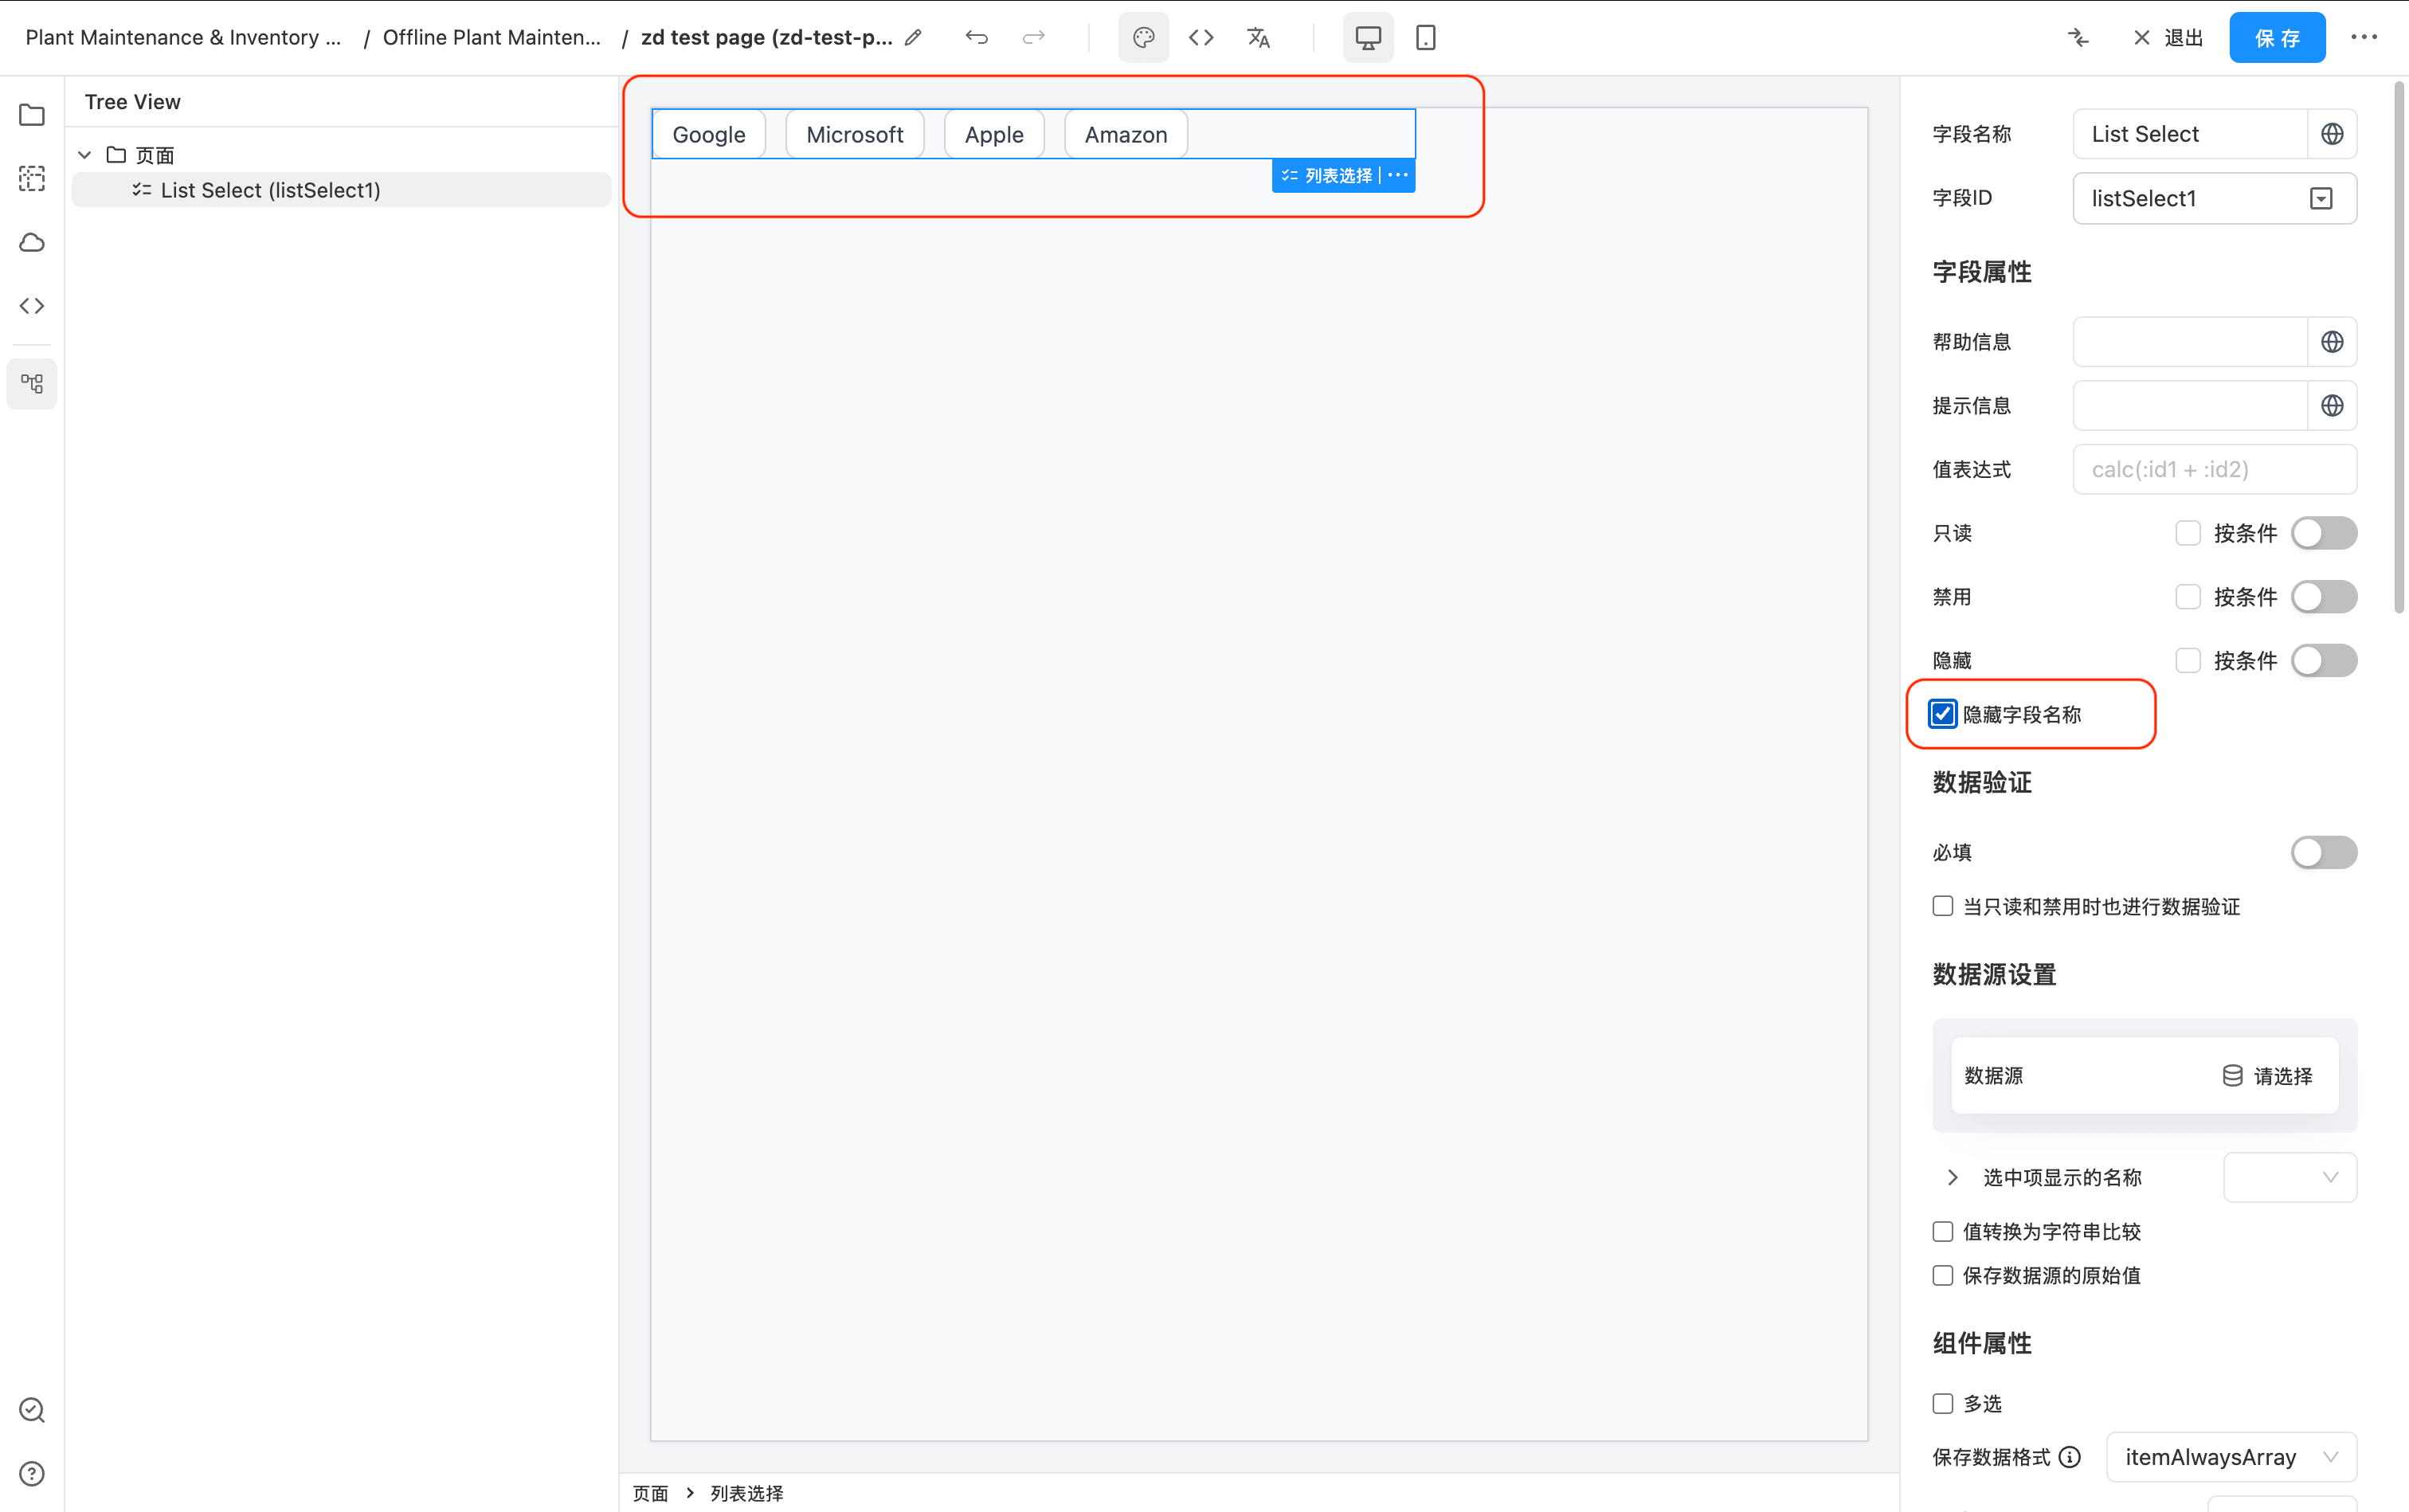This screenshot has width=2409, height=1512.
Task: Open source code view in top toolbar
Action: pos(1201,38)
